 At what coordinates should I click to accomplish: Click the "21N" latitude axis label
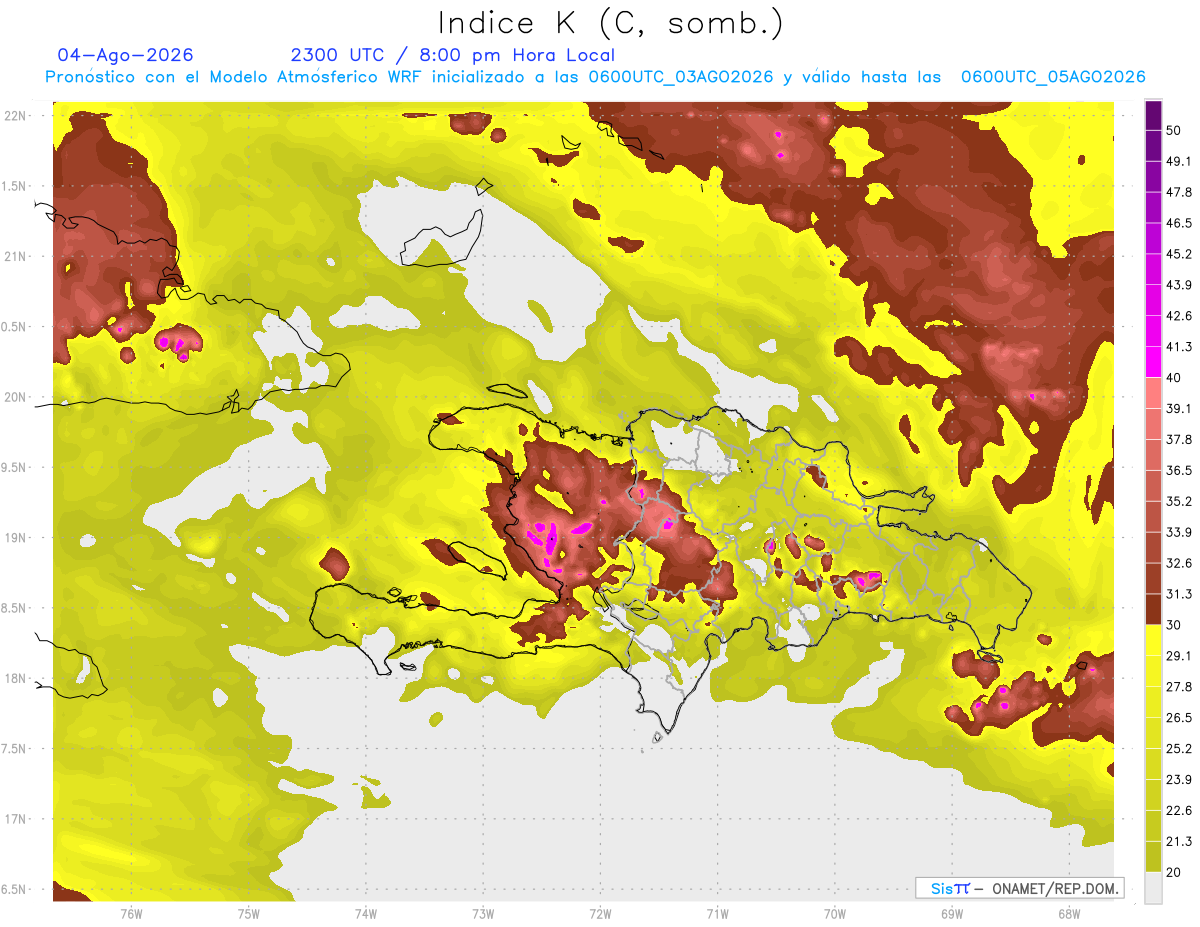(16, 257)
